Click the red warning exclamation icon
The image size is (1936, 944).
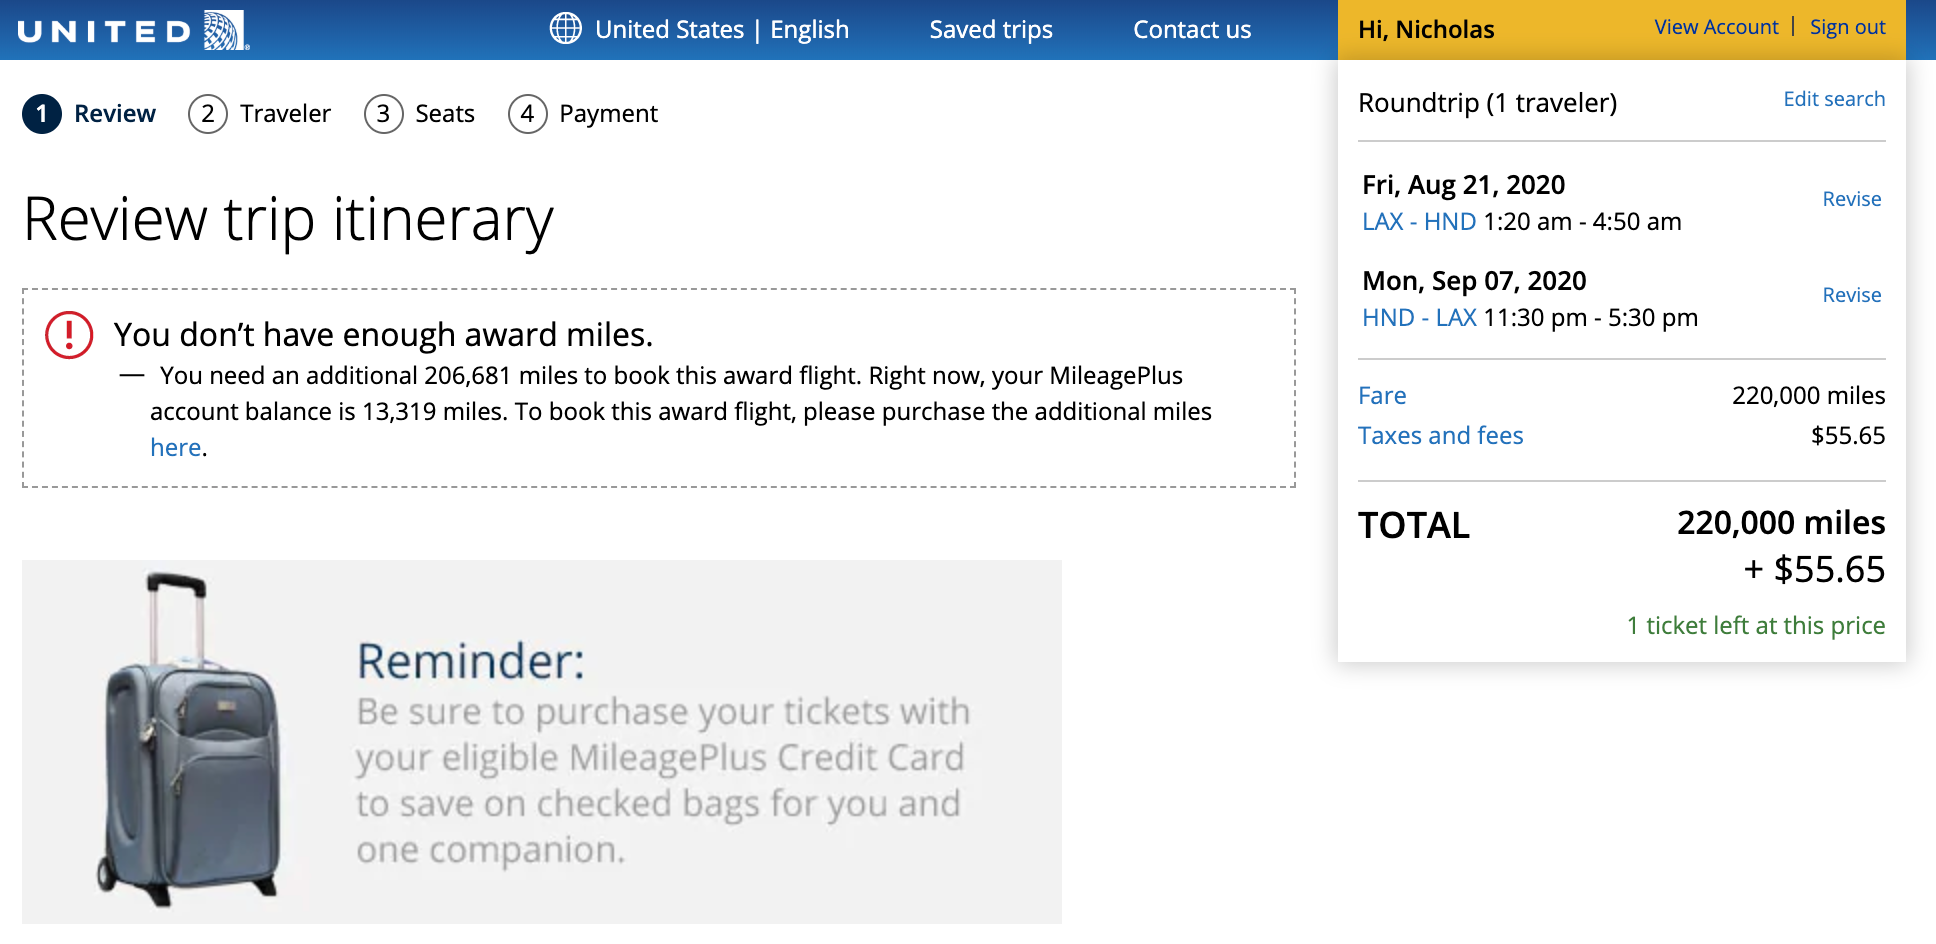69,335
